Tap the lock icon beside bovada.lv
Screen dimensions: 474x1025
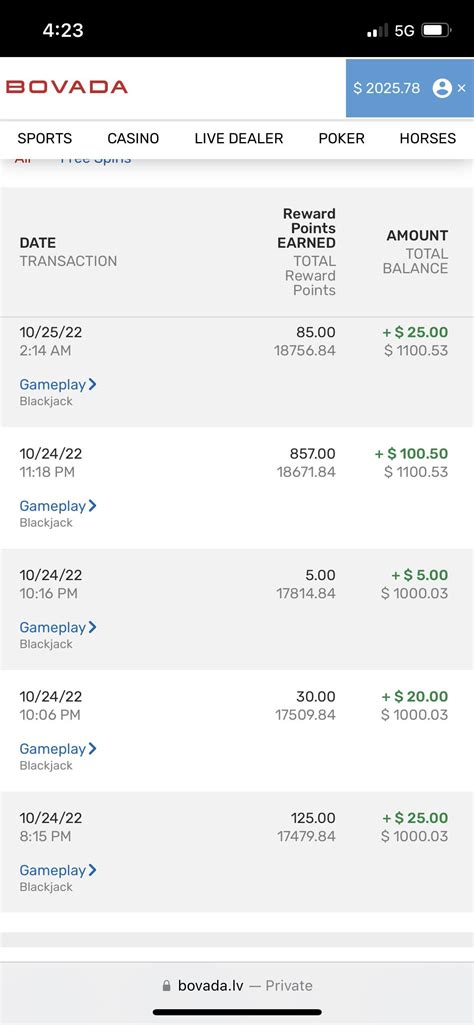pyautogui.click(x=166, y=986)
